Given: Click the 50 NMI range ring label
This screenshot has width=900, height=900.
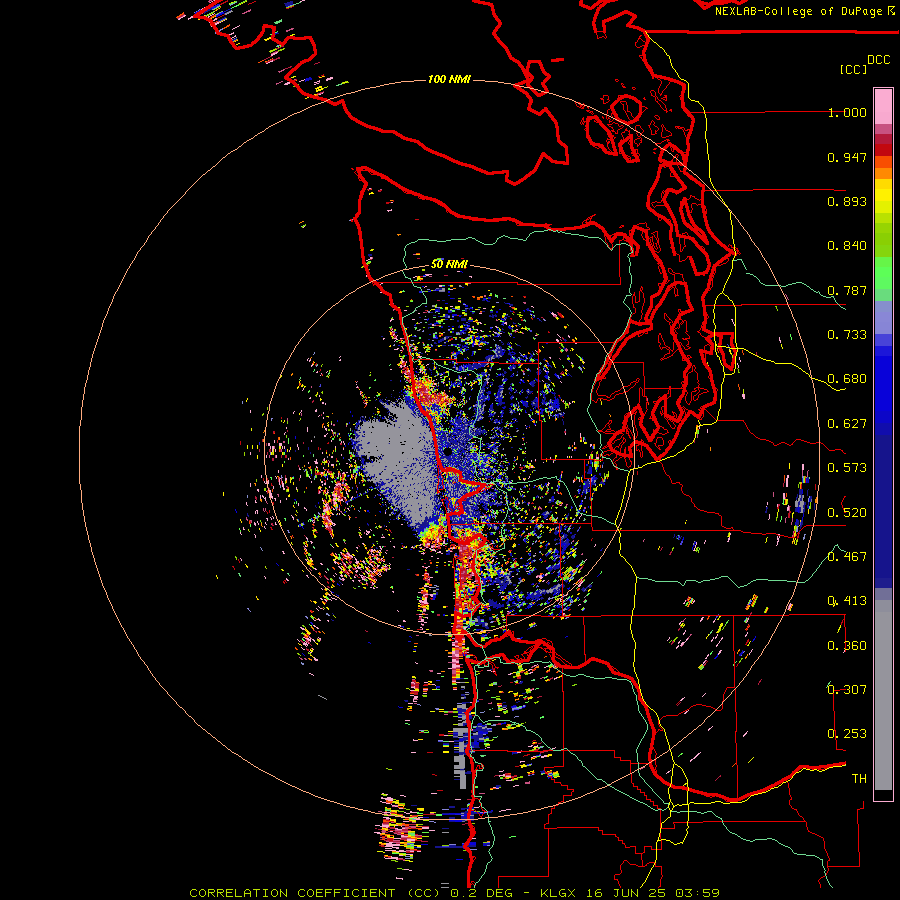Looking at the screenshot, I should point(449,264).
